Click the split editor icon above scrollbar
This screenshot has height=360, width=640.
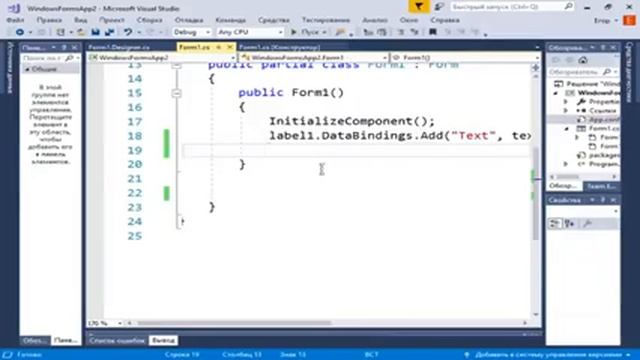tap(535, 68)
